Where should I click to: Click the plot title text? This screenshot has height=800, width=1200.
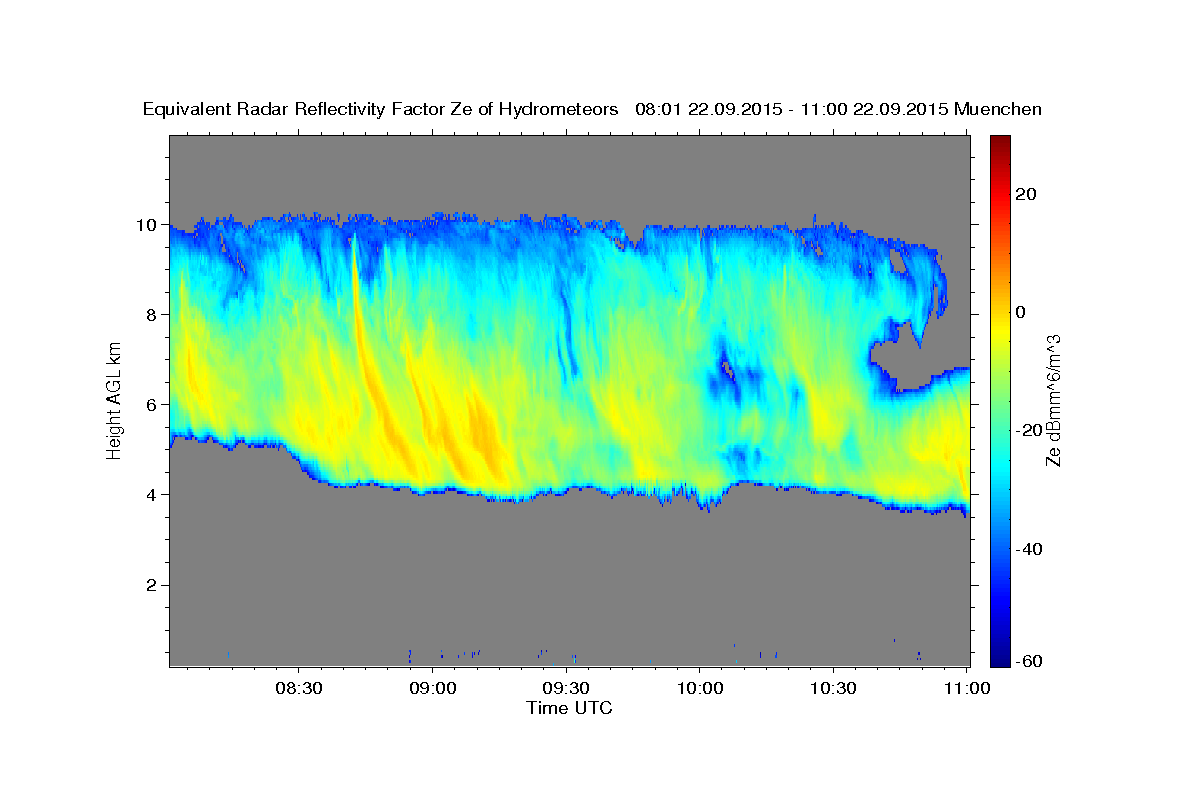pyautogui.click(x=592, y=110)
